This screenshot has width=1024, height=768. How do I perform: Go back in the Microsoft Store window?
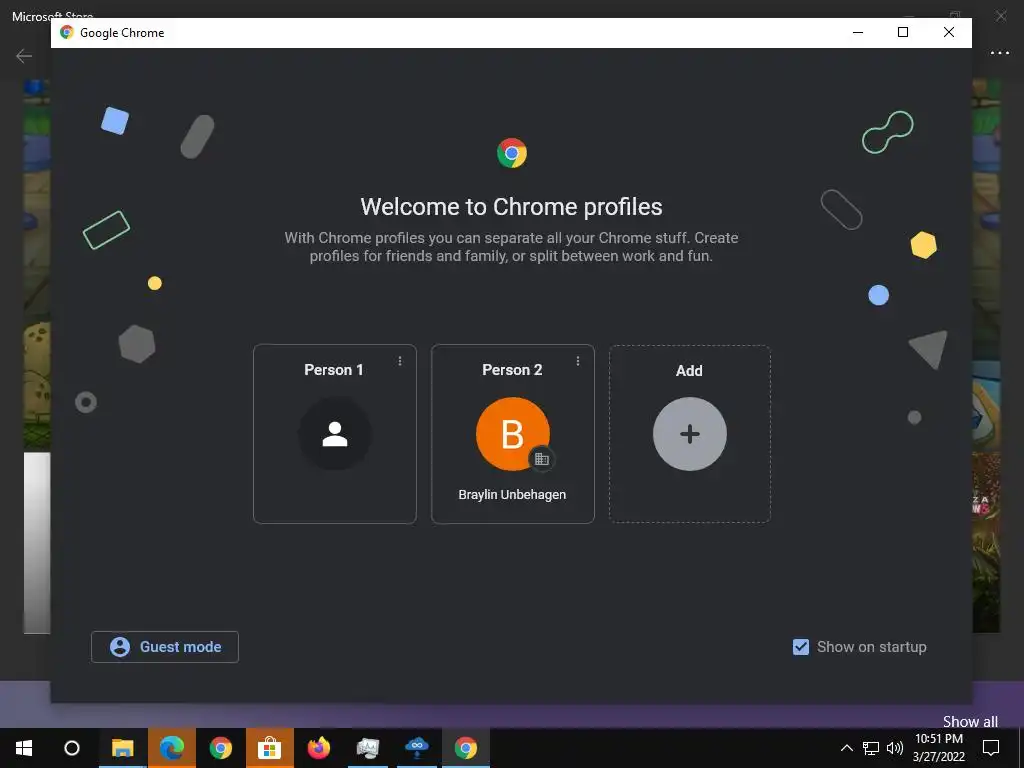pos(24,56)
